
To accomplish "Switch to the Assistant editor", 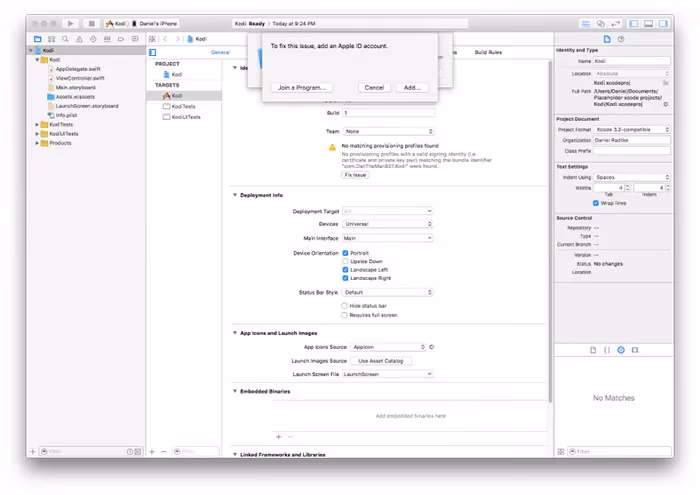I will coord(601,23).
